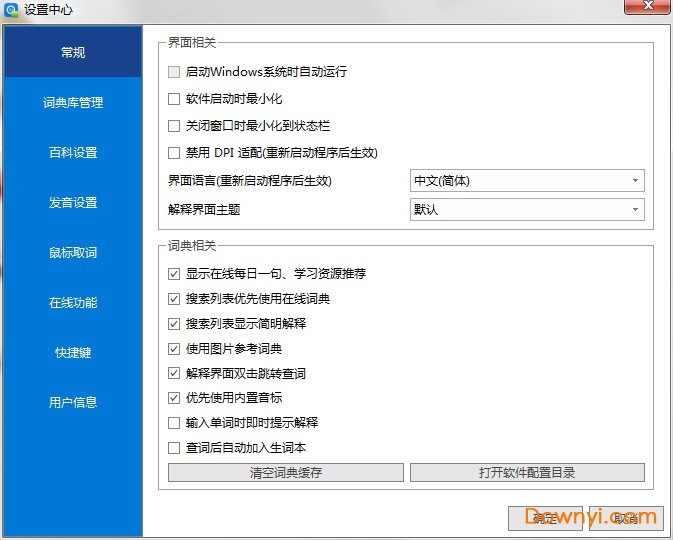Open 用户信息 page

[x=73, y=402]
